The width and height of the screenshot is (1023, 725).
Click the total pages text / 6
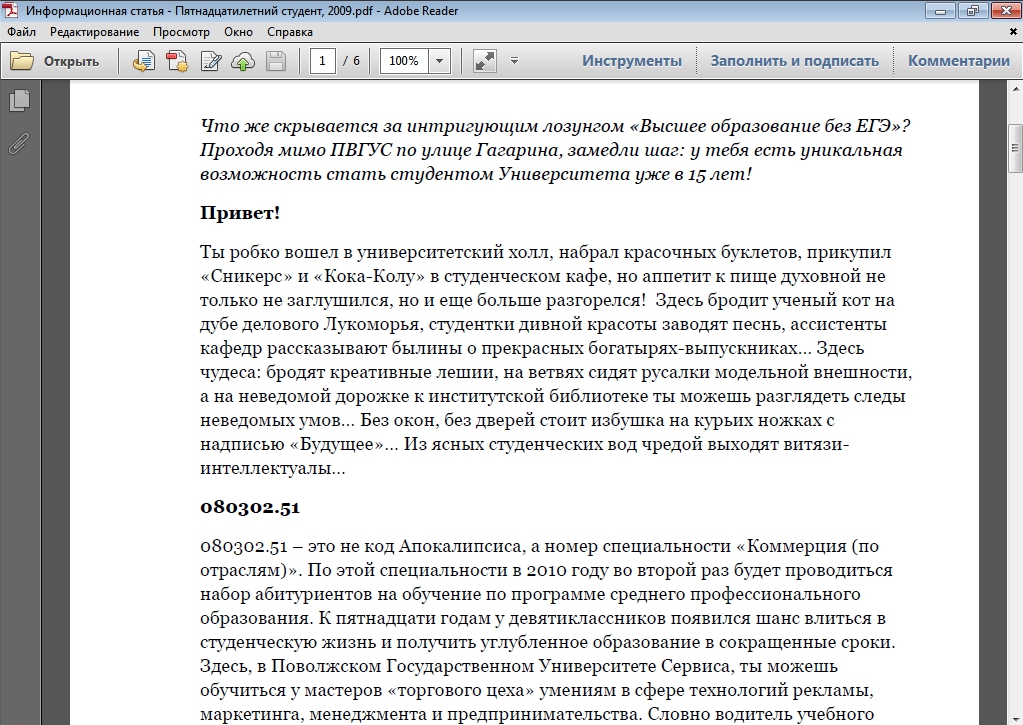click(352, 61)
